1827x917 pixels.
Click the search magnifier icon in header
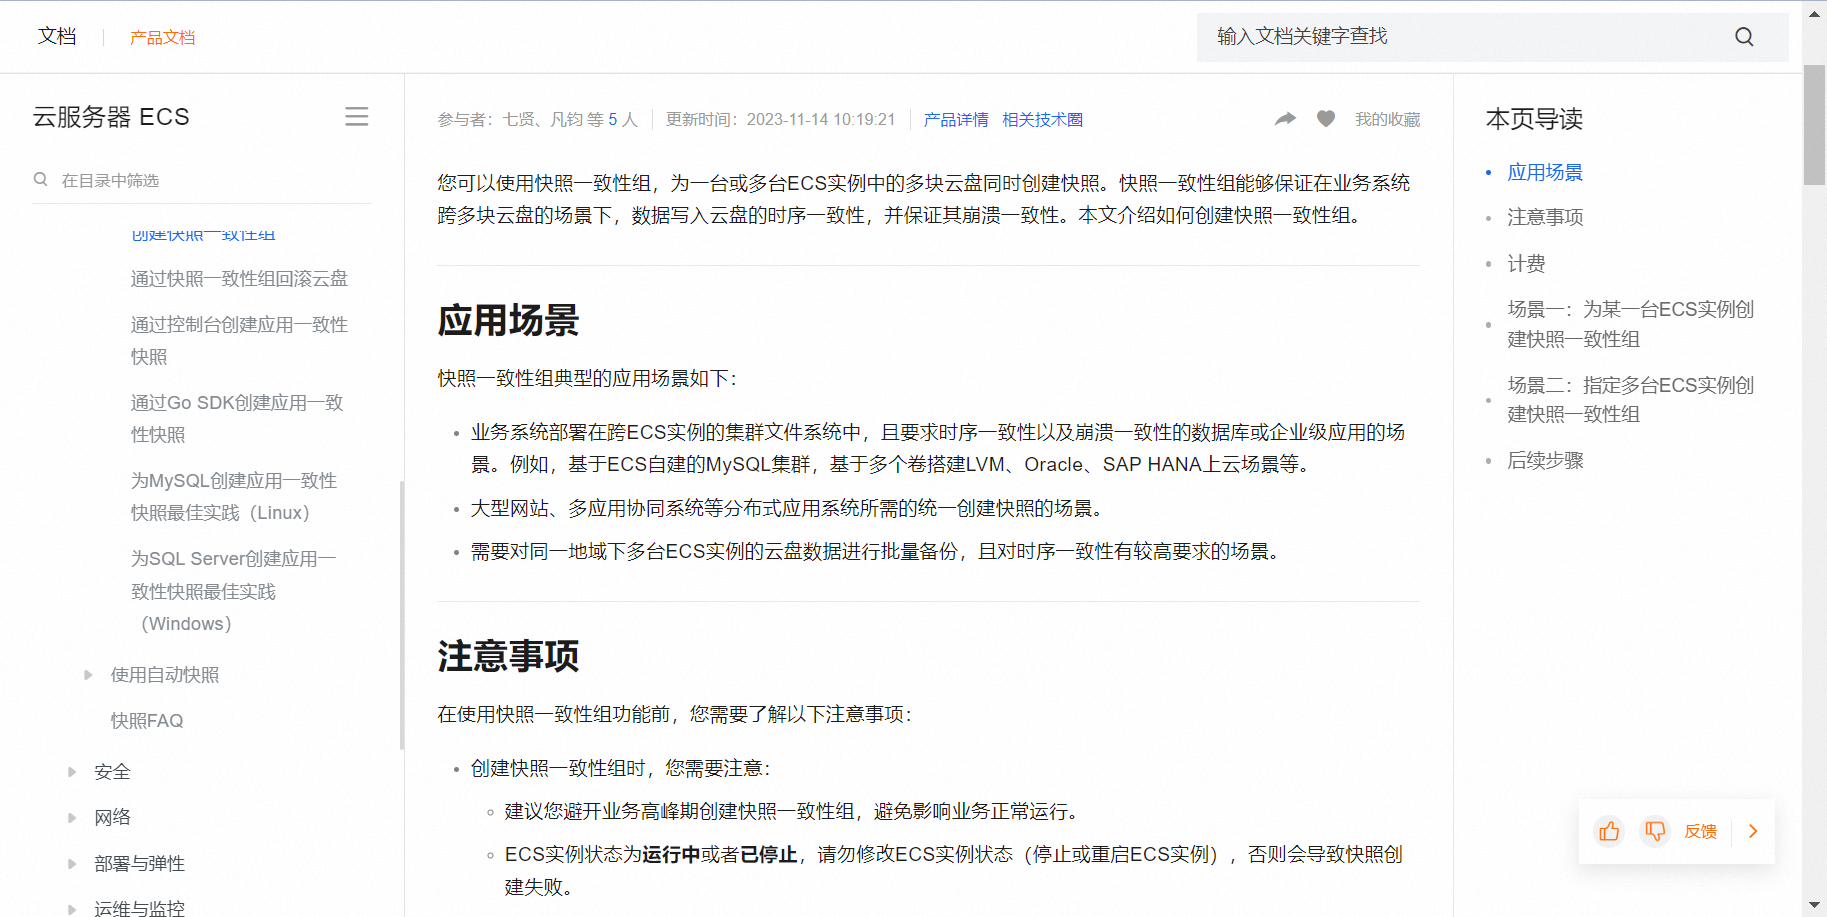click(1744, 37)
